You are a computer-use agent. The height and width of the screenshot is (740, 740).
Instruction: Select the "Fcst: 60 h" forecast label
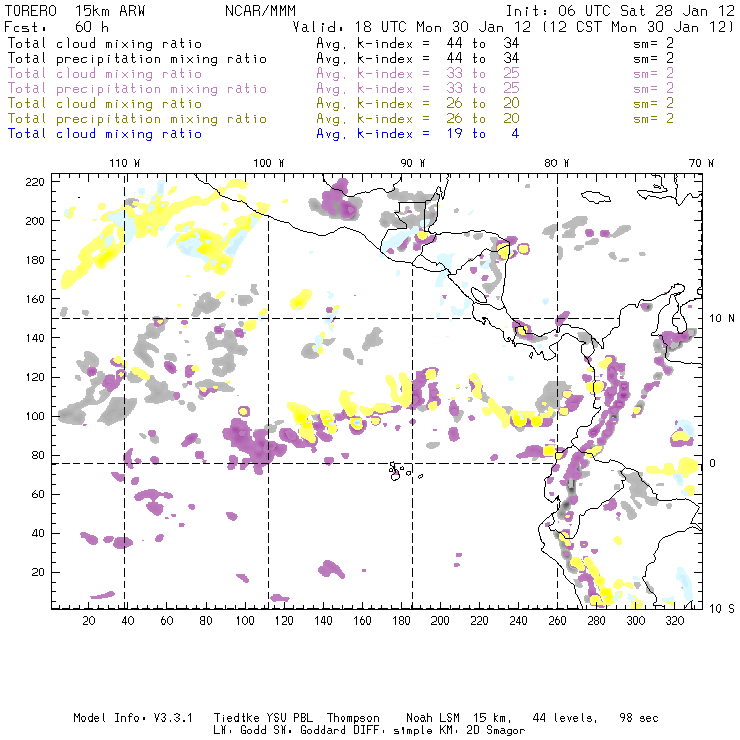56,27
